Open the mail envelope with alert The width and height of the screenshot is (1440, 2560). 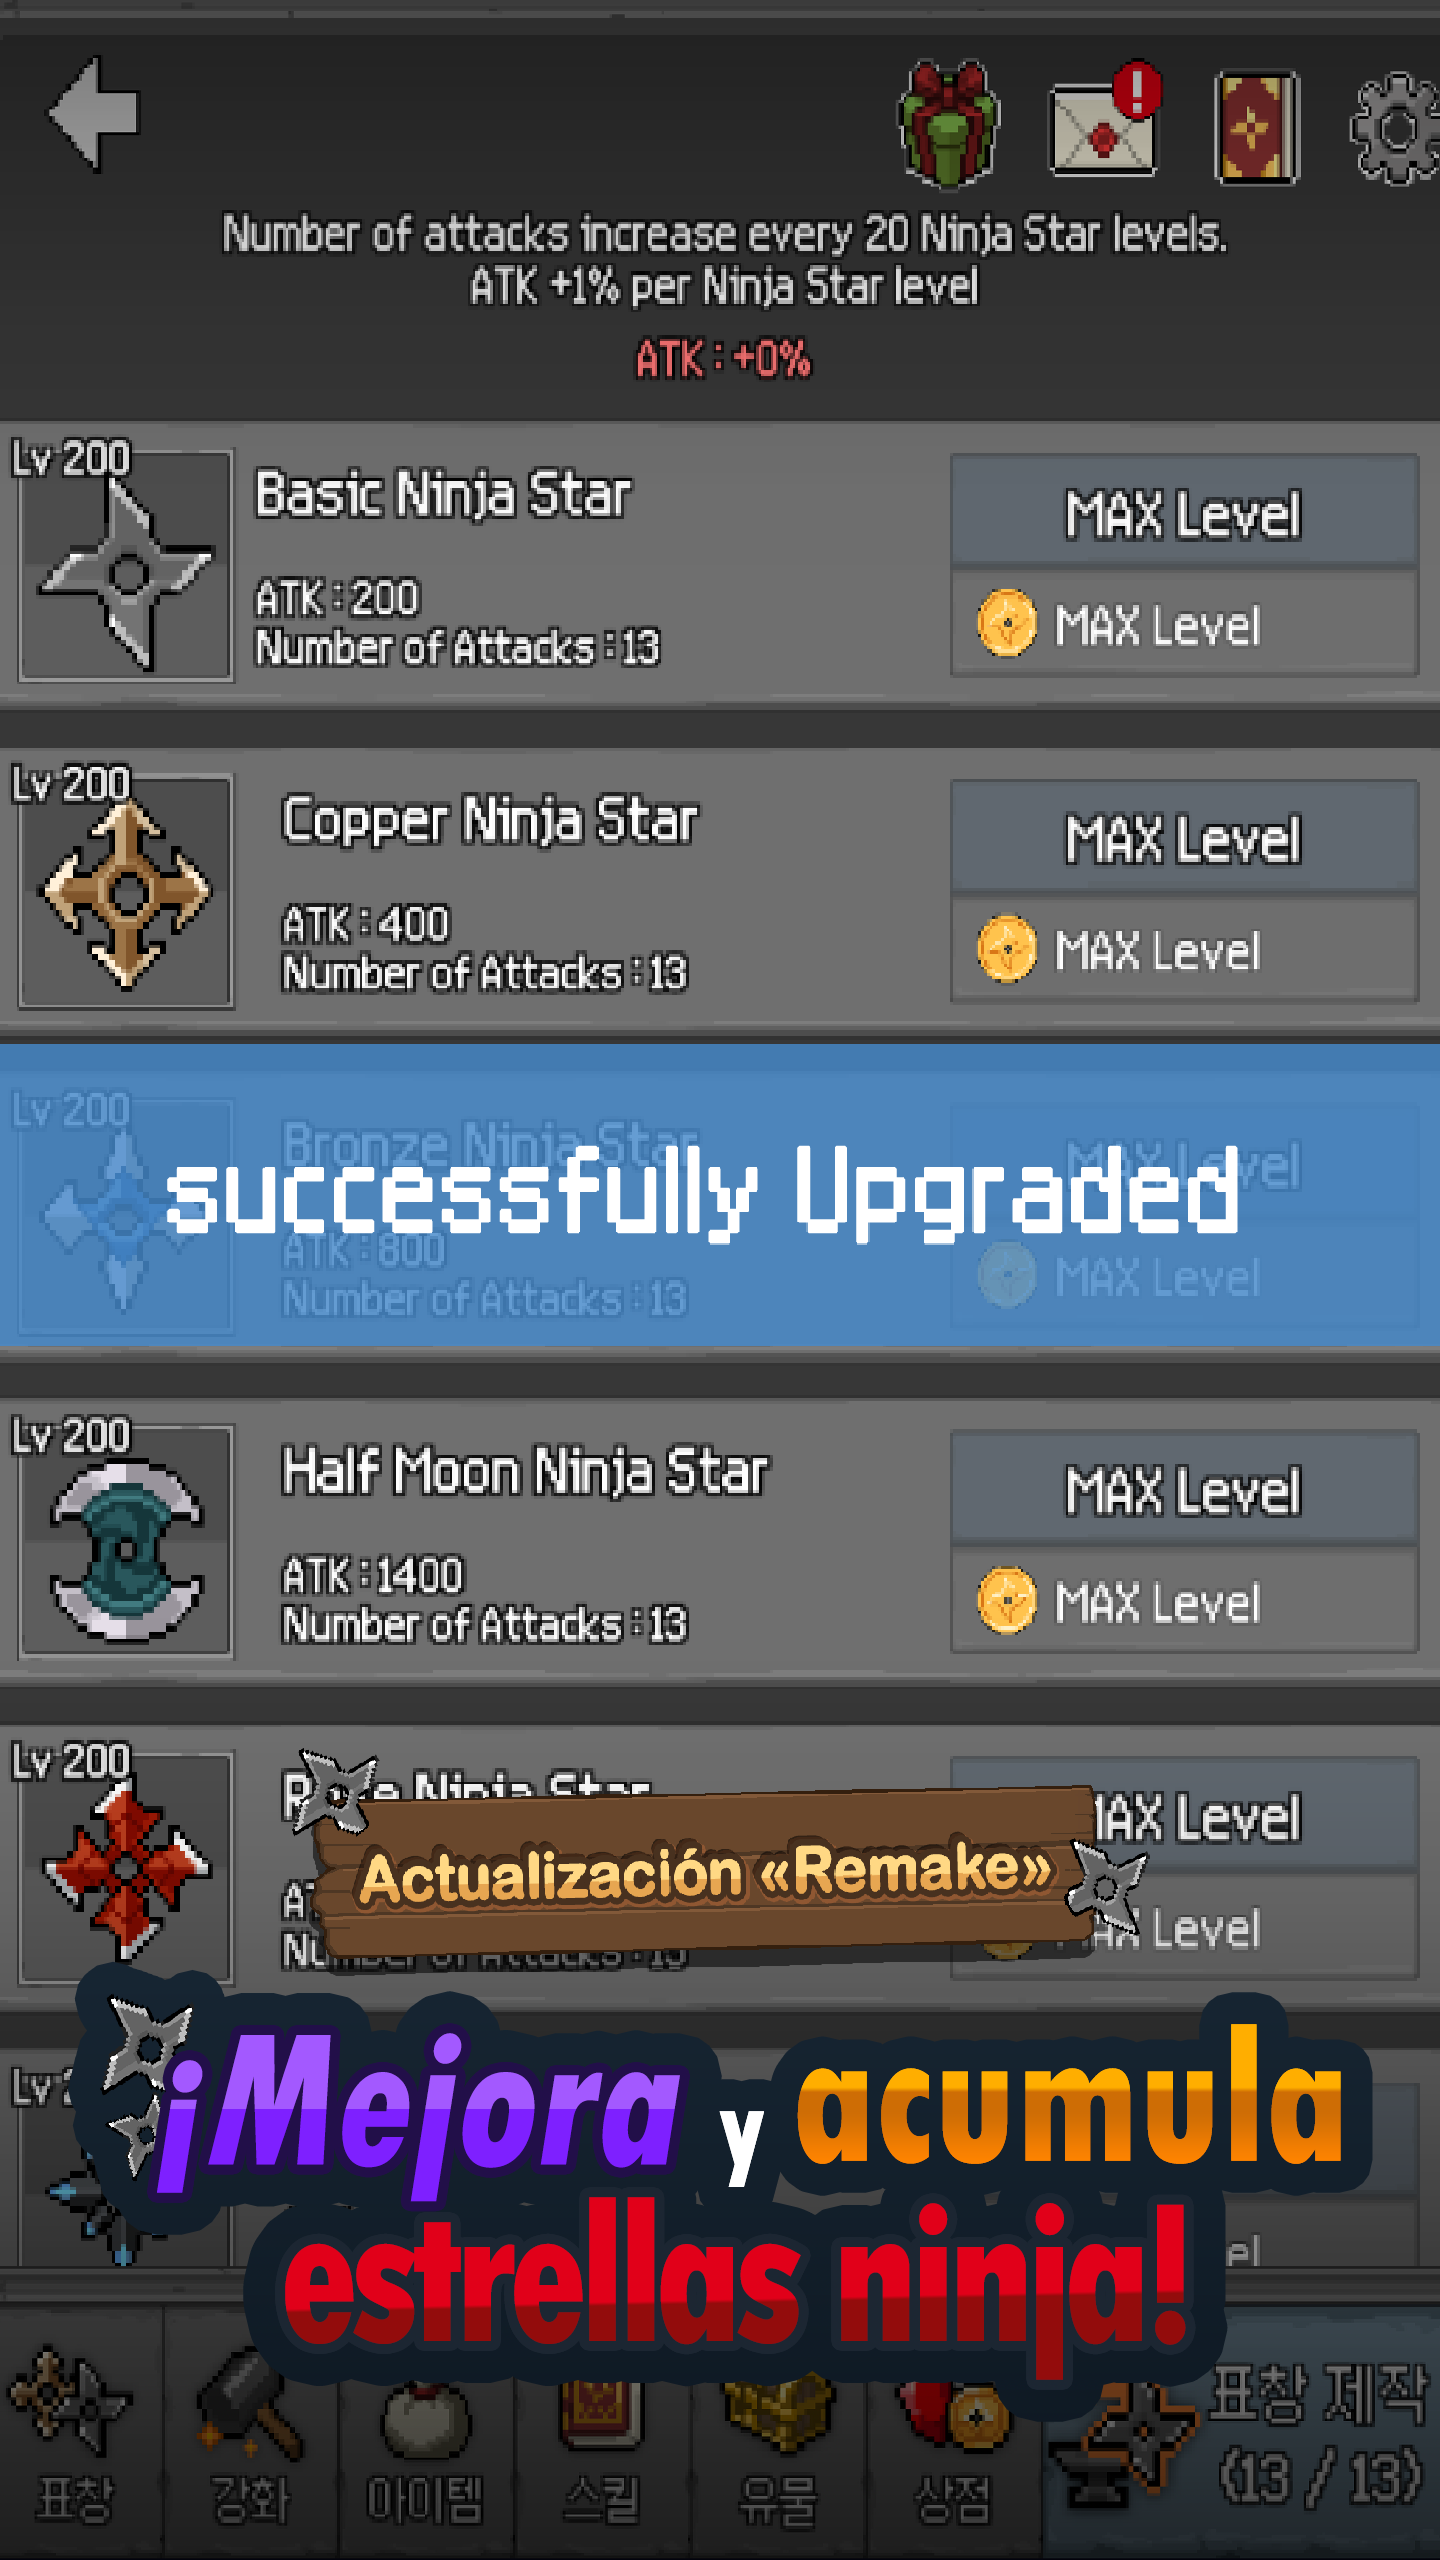pyautogui.click(x=1105, y=124)
